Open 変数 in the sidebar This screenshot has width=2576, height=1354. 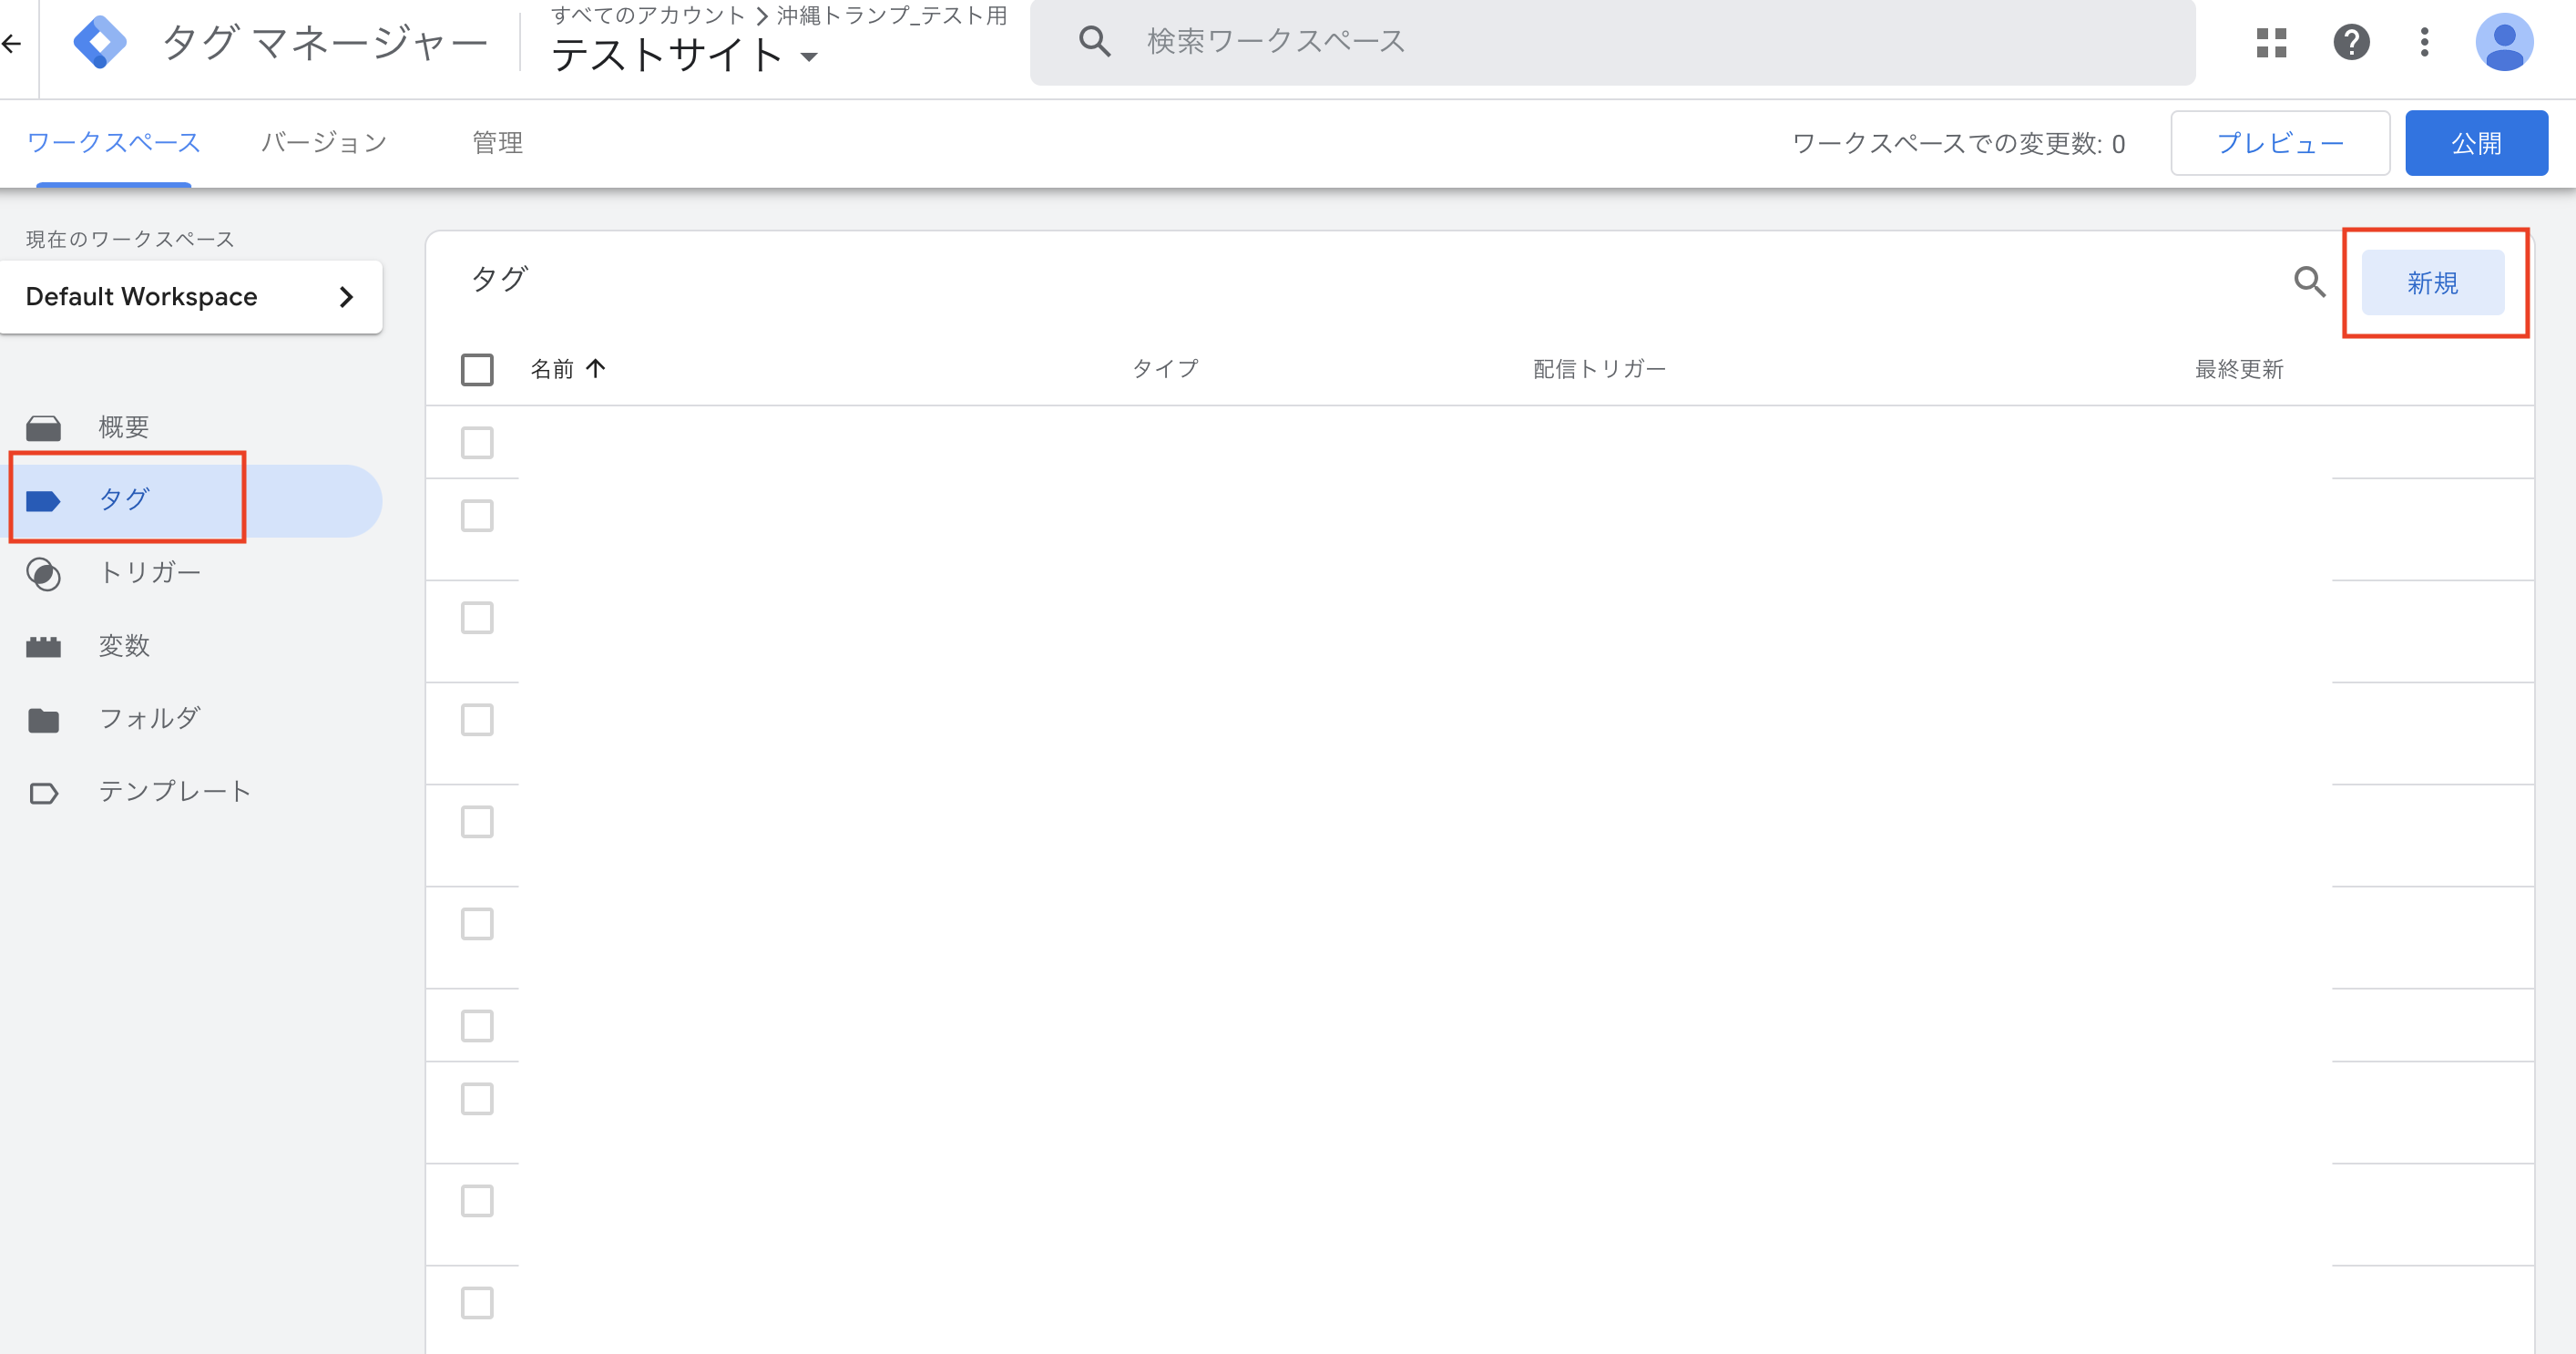click(x=124, y=645)
